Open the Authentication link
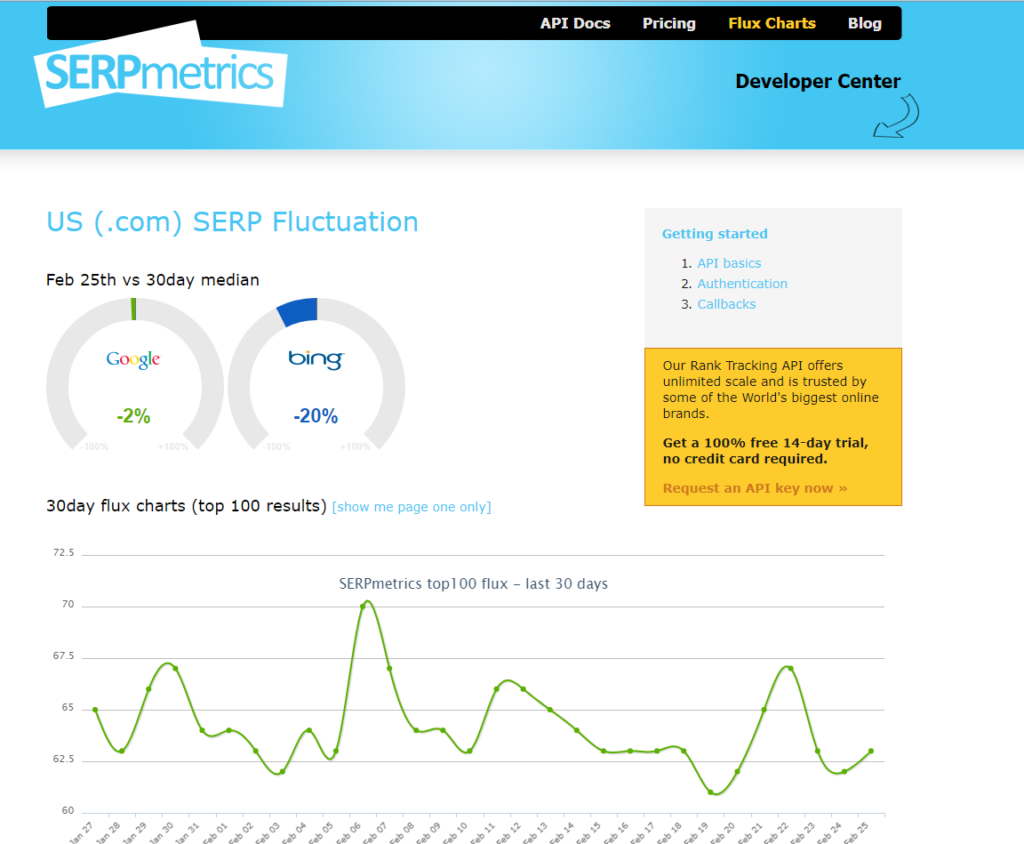The width and height of the screenshot is (1024, 844). coord(743,284)
